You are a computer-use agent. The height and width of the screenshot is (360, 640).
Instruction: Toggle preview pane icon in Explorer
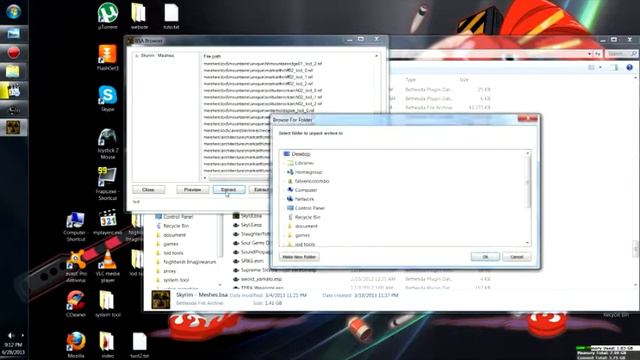pos(615,67)
